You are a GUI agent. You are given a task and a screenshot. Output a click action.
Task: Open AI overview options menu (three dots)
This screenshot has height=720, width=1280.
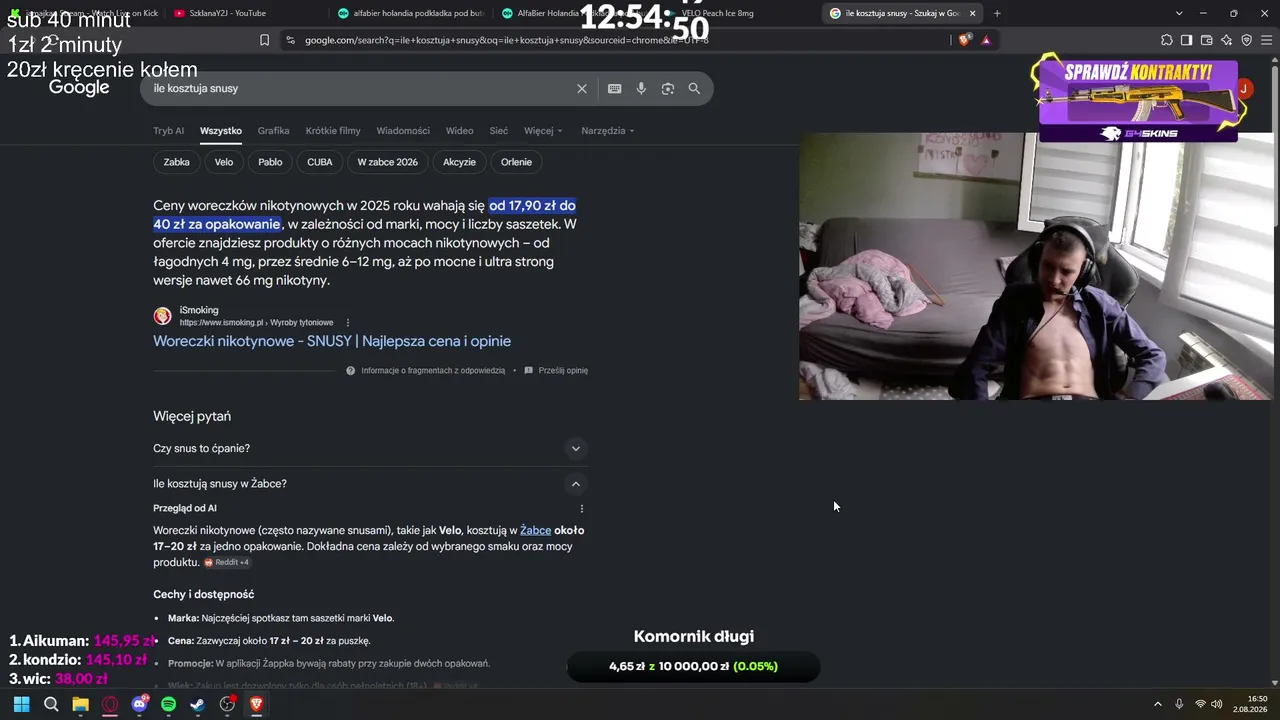pos(581,509)
